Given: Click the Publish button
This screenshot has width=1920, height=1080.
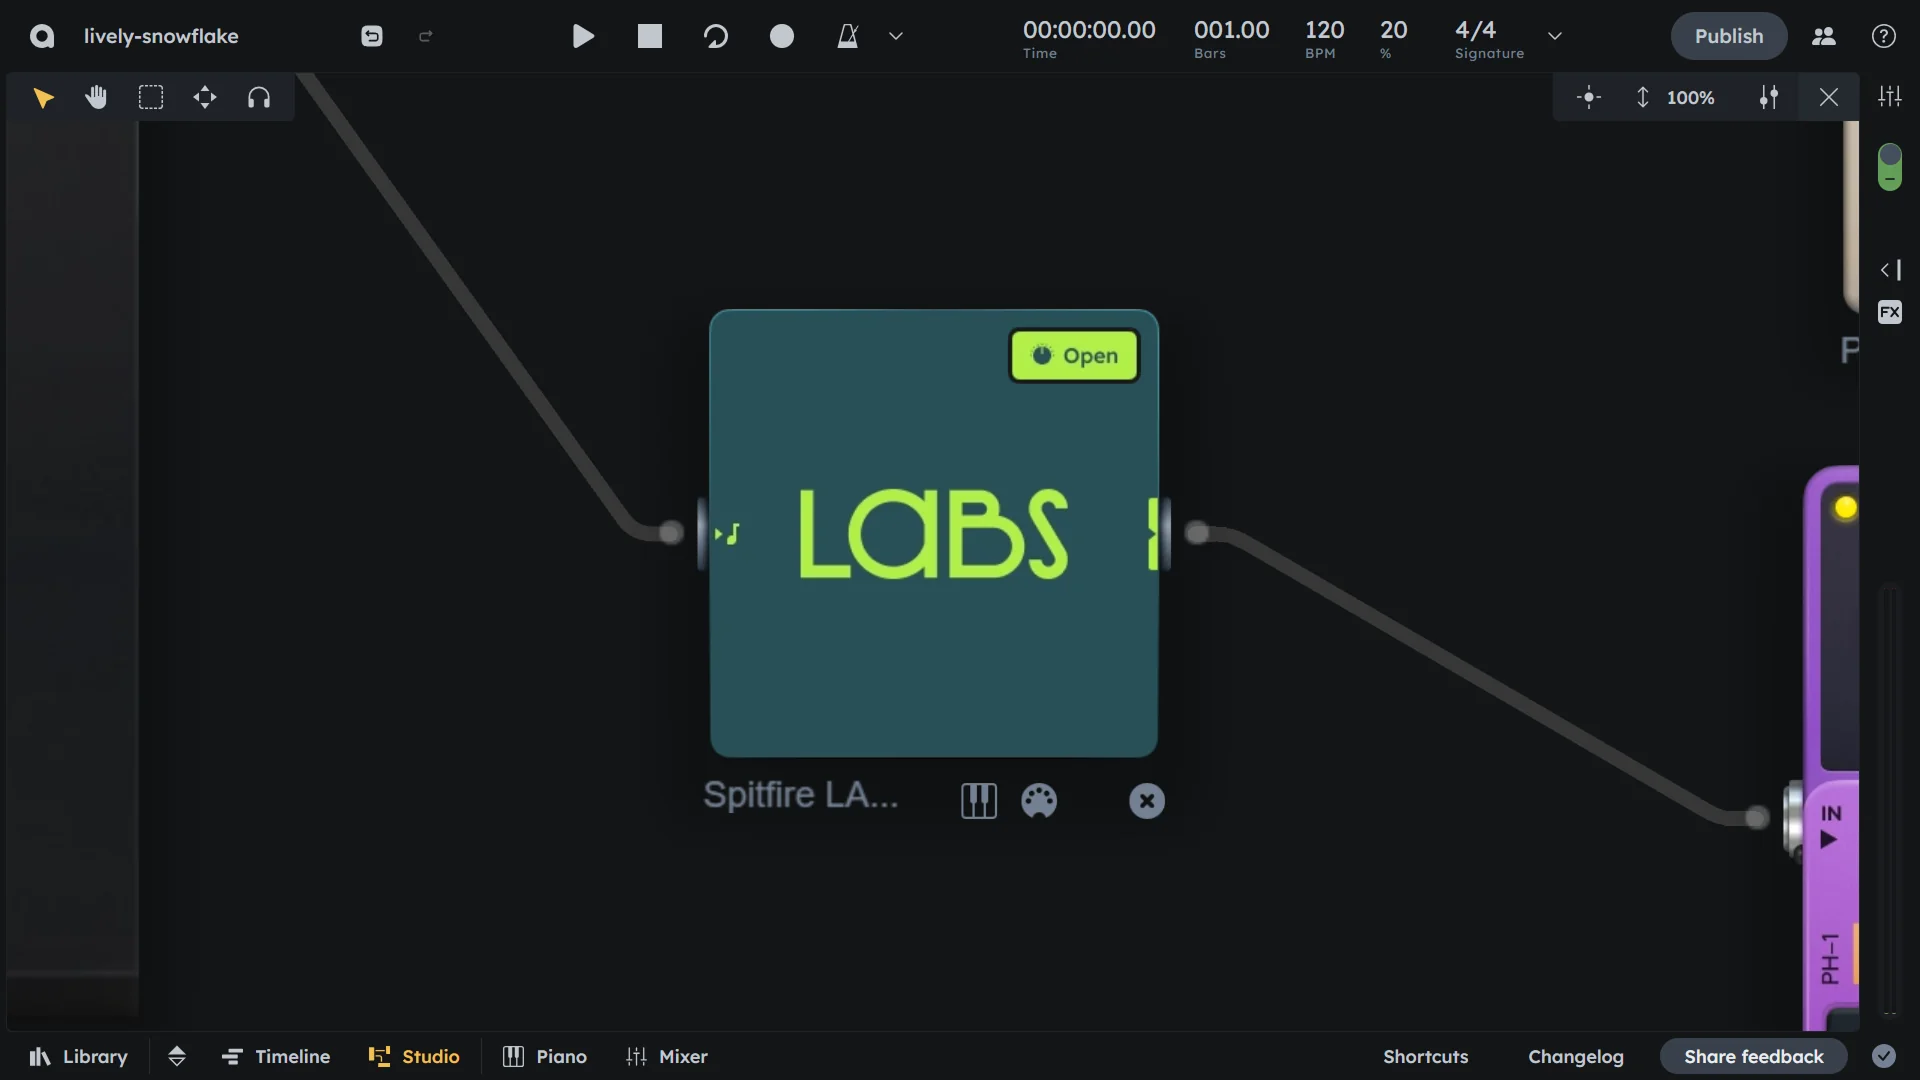Looking at the screenshot, I should pyautogui.click(x=1728, y=36).
